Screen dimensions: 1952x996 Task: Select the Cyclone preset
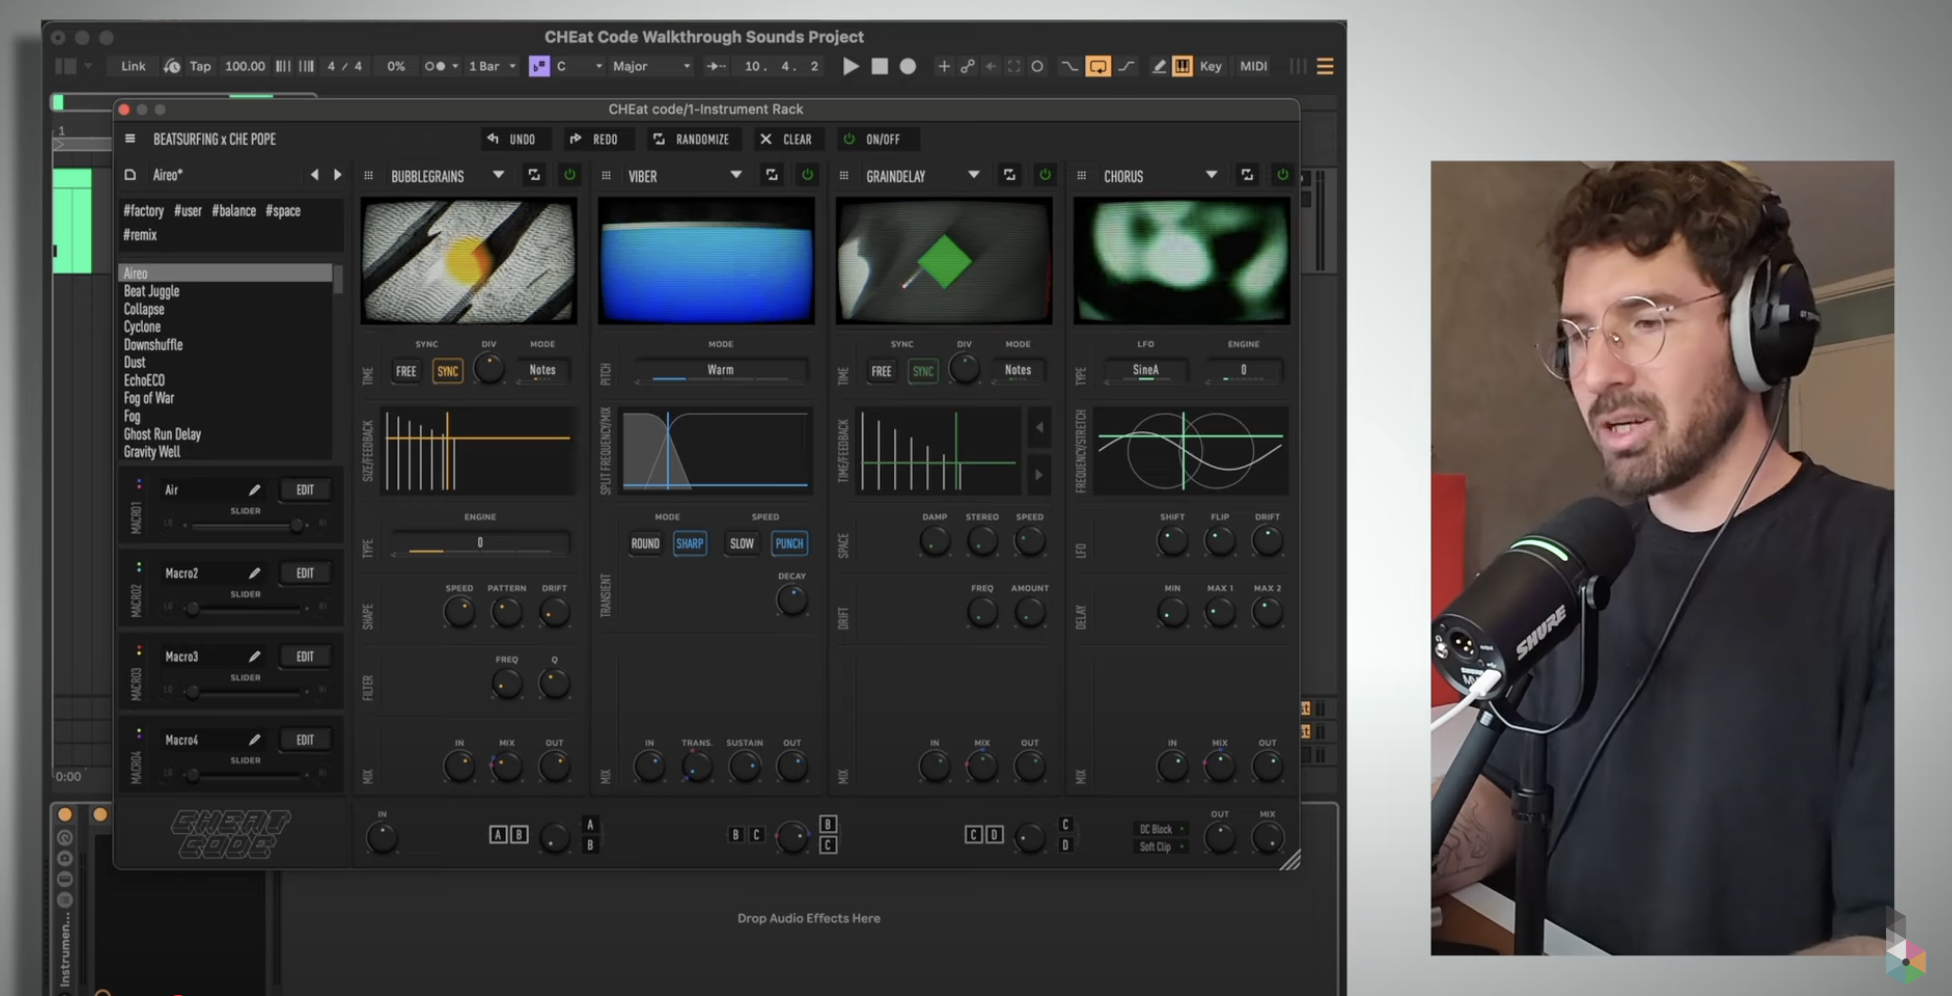pos(226,327)
